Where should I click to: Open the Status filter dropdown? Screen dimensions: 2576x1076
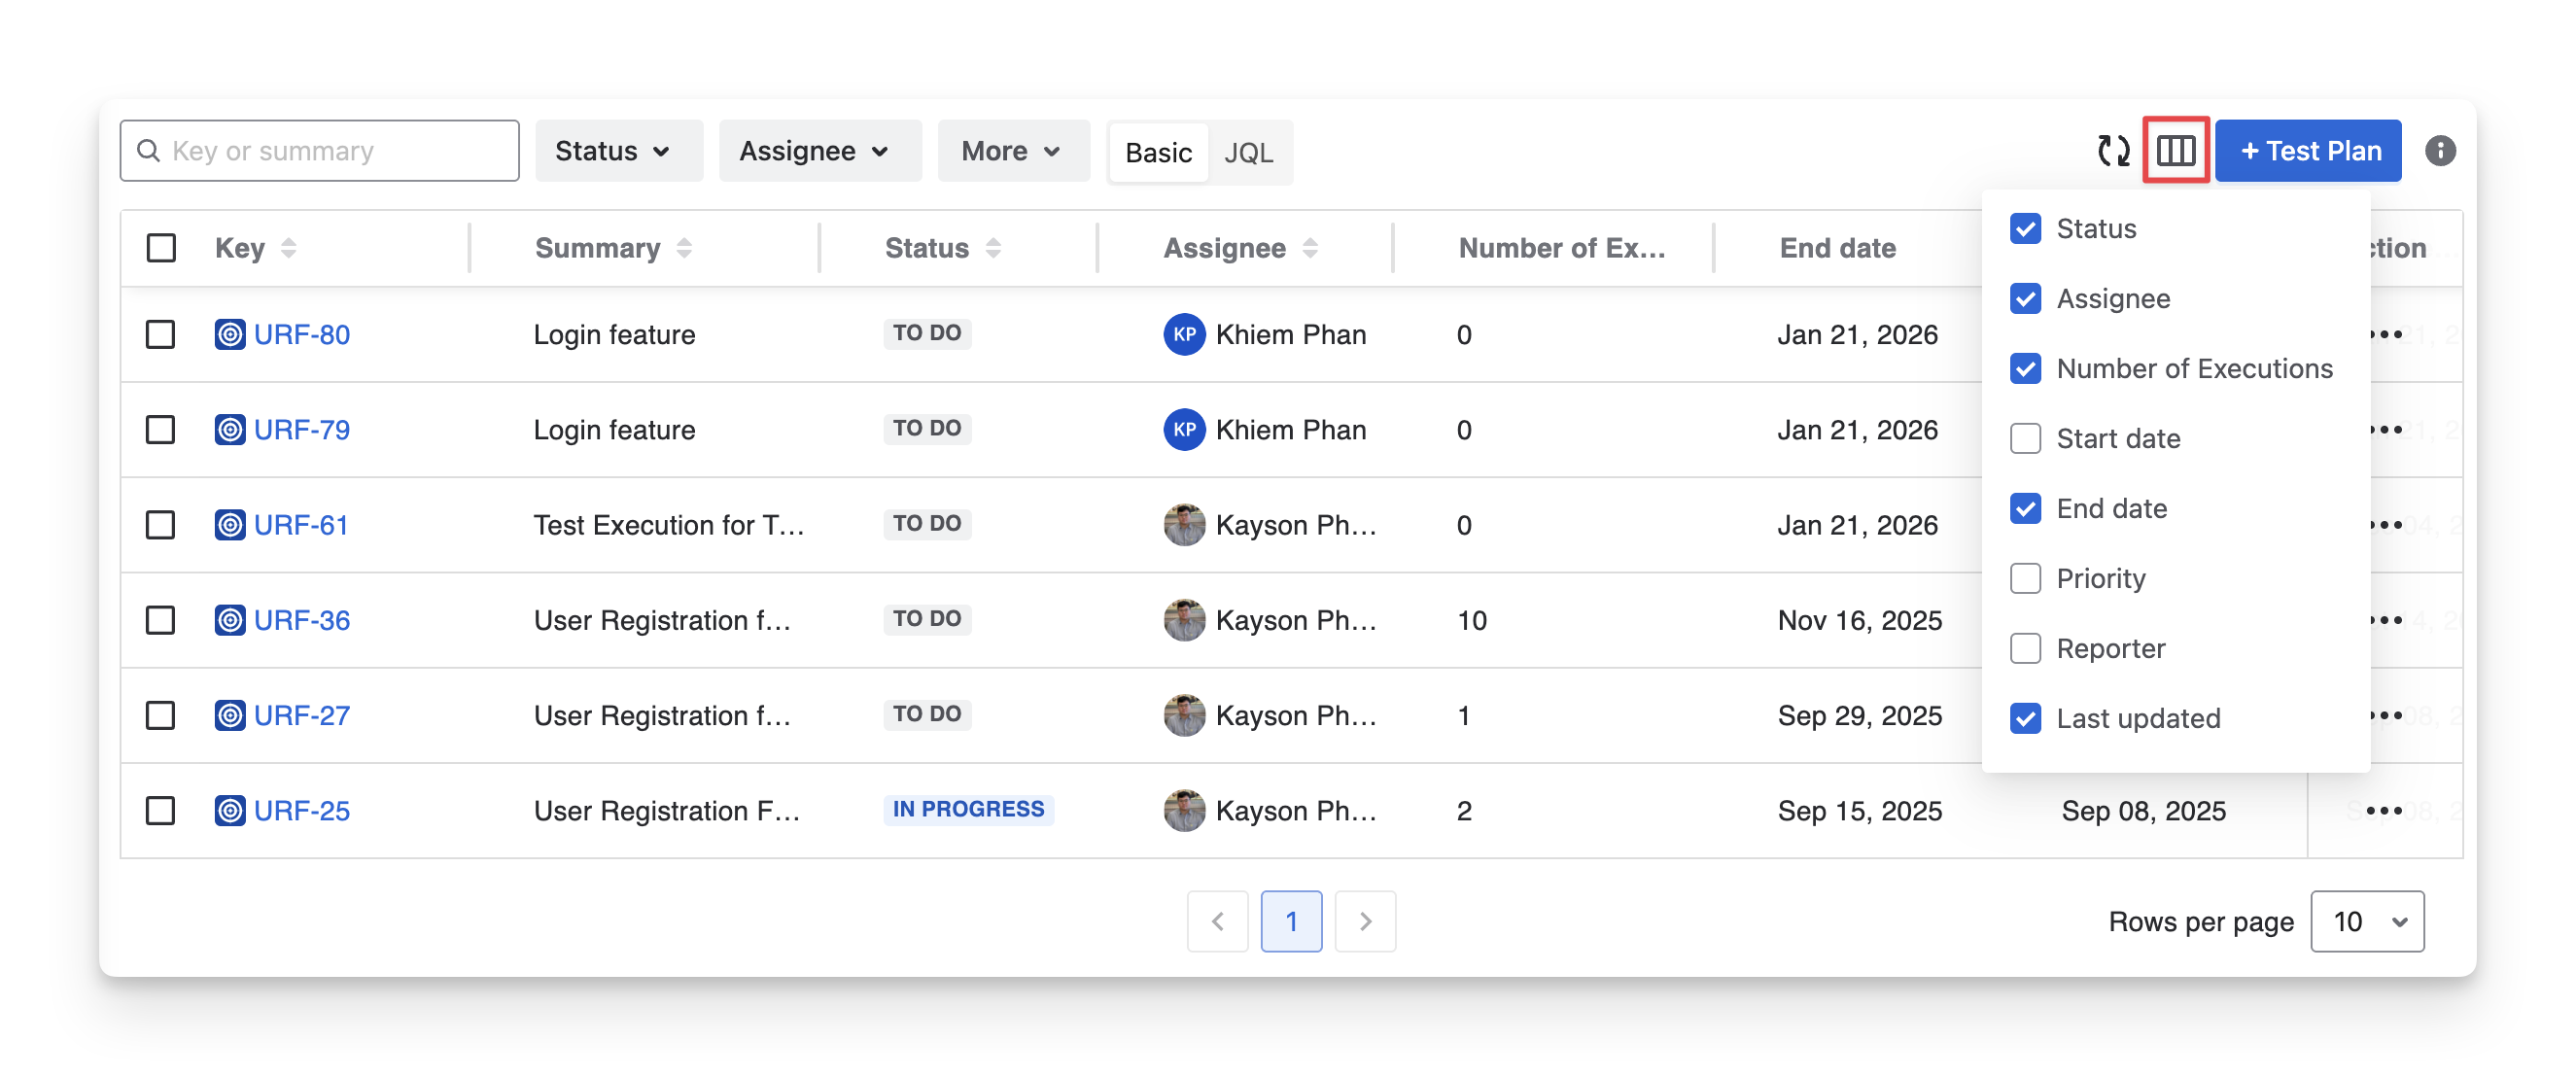[618, 151]
